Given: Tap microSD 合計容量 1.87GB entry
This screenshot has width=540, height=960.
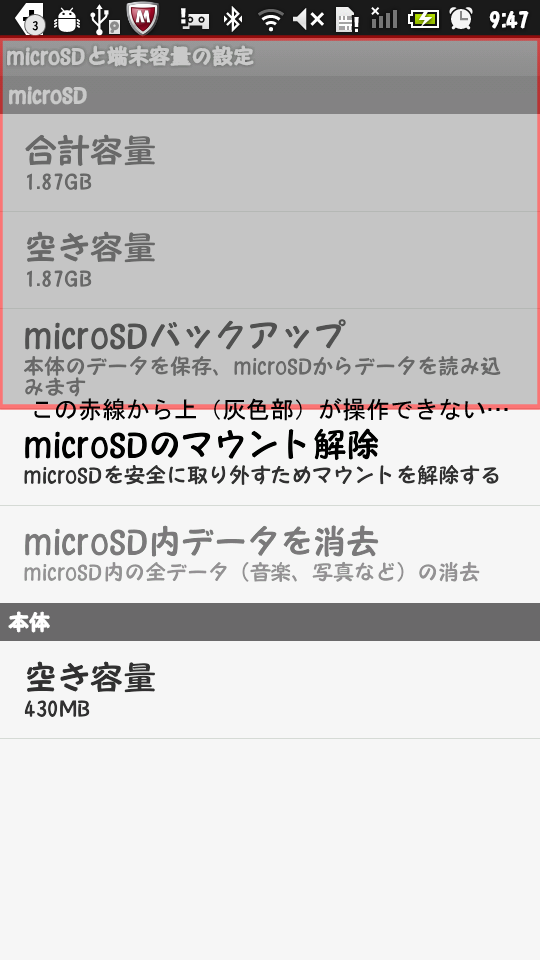Looking at the screenshot, I should [270, 163].
